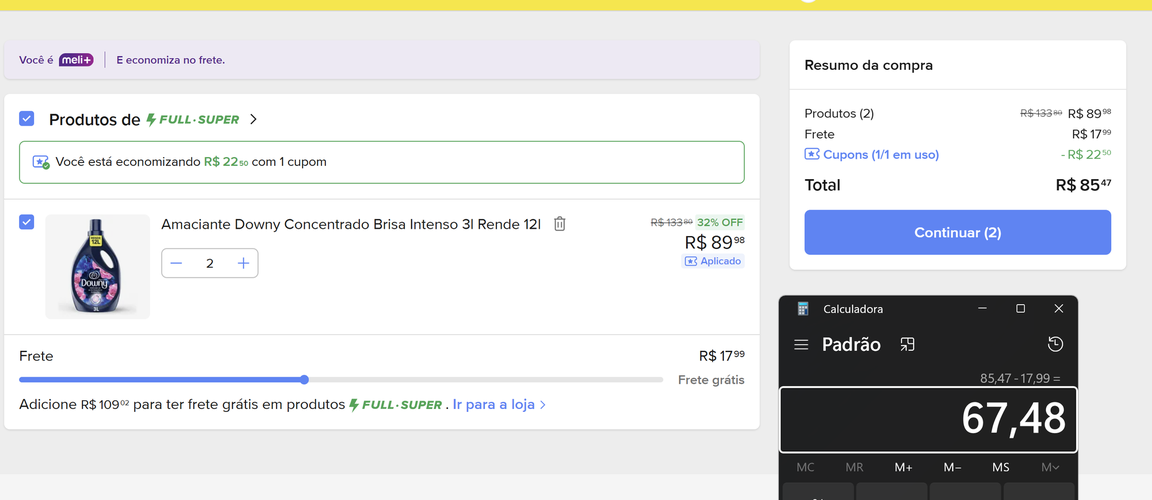The image size is (1152, 500).
Task: Maximize the Calculadora window
Action: [x=1020, y=309]
